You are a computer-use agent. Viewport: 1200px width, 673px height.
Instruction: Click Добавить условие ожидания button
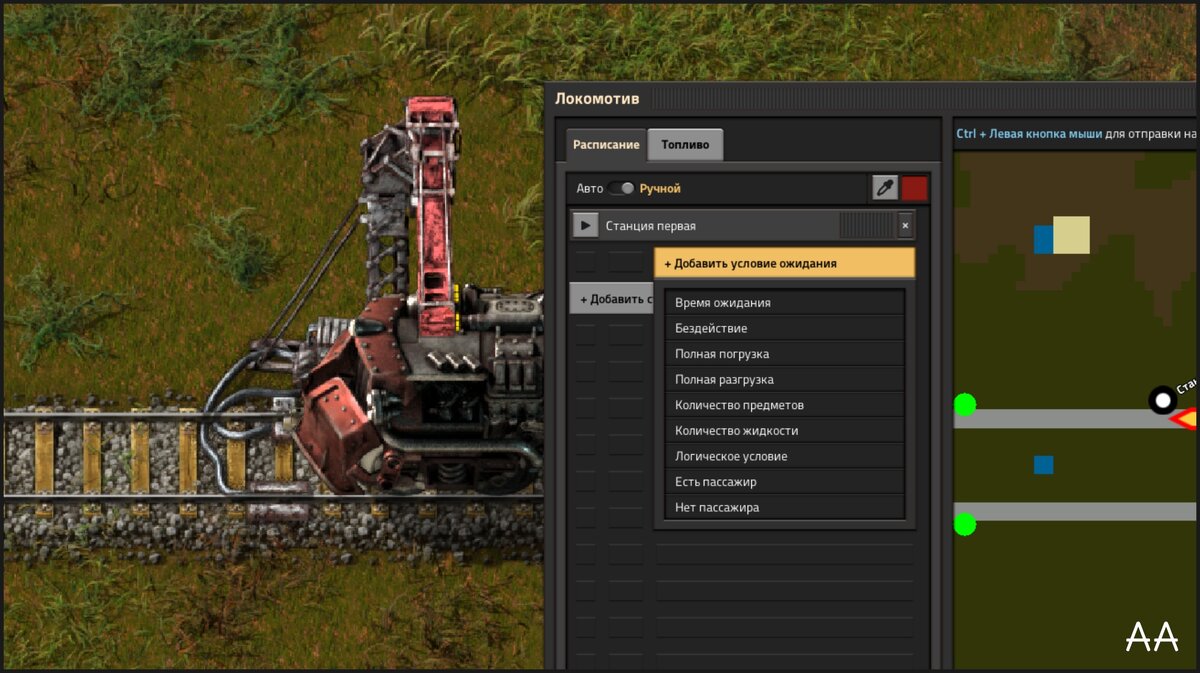tap(785, 263)
